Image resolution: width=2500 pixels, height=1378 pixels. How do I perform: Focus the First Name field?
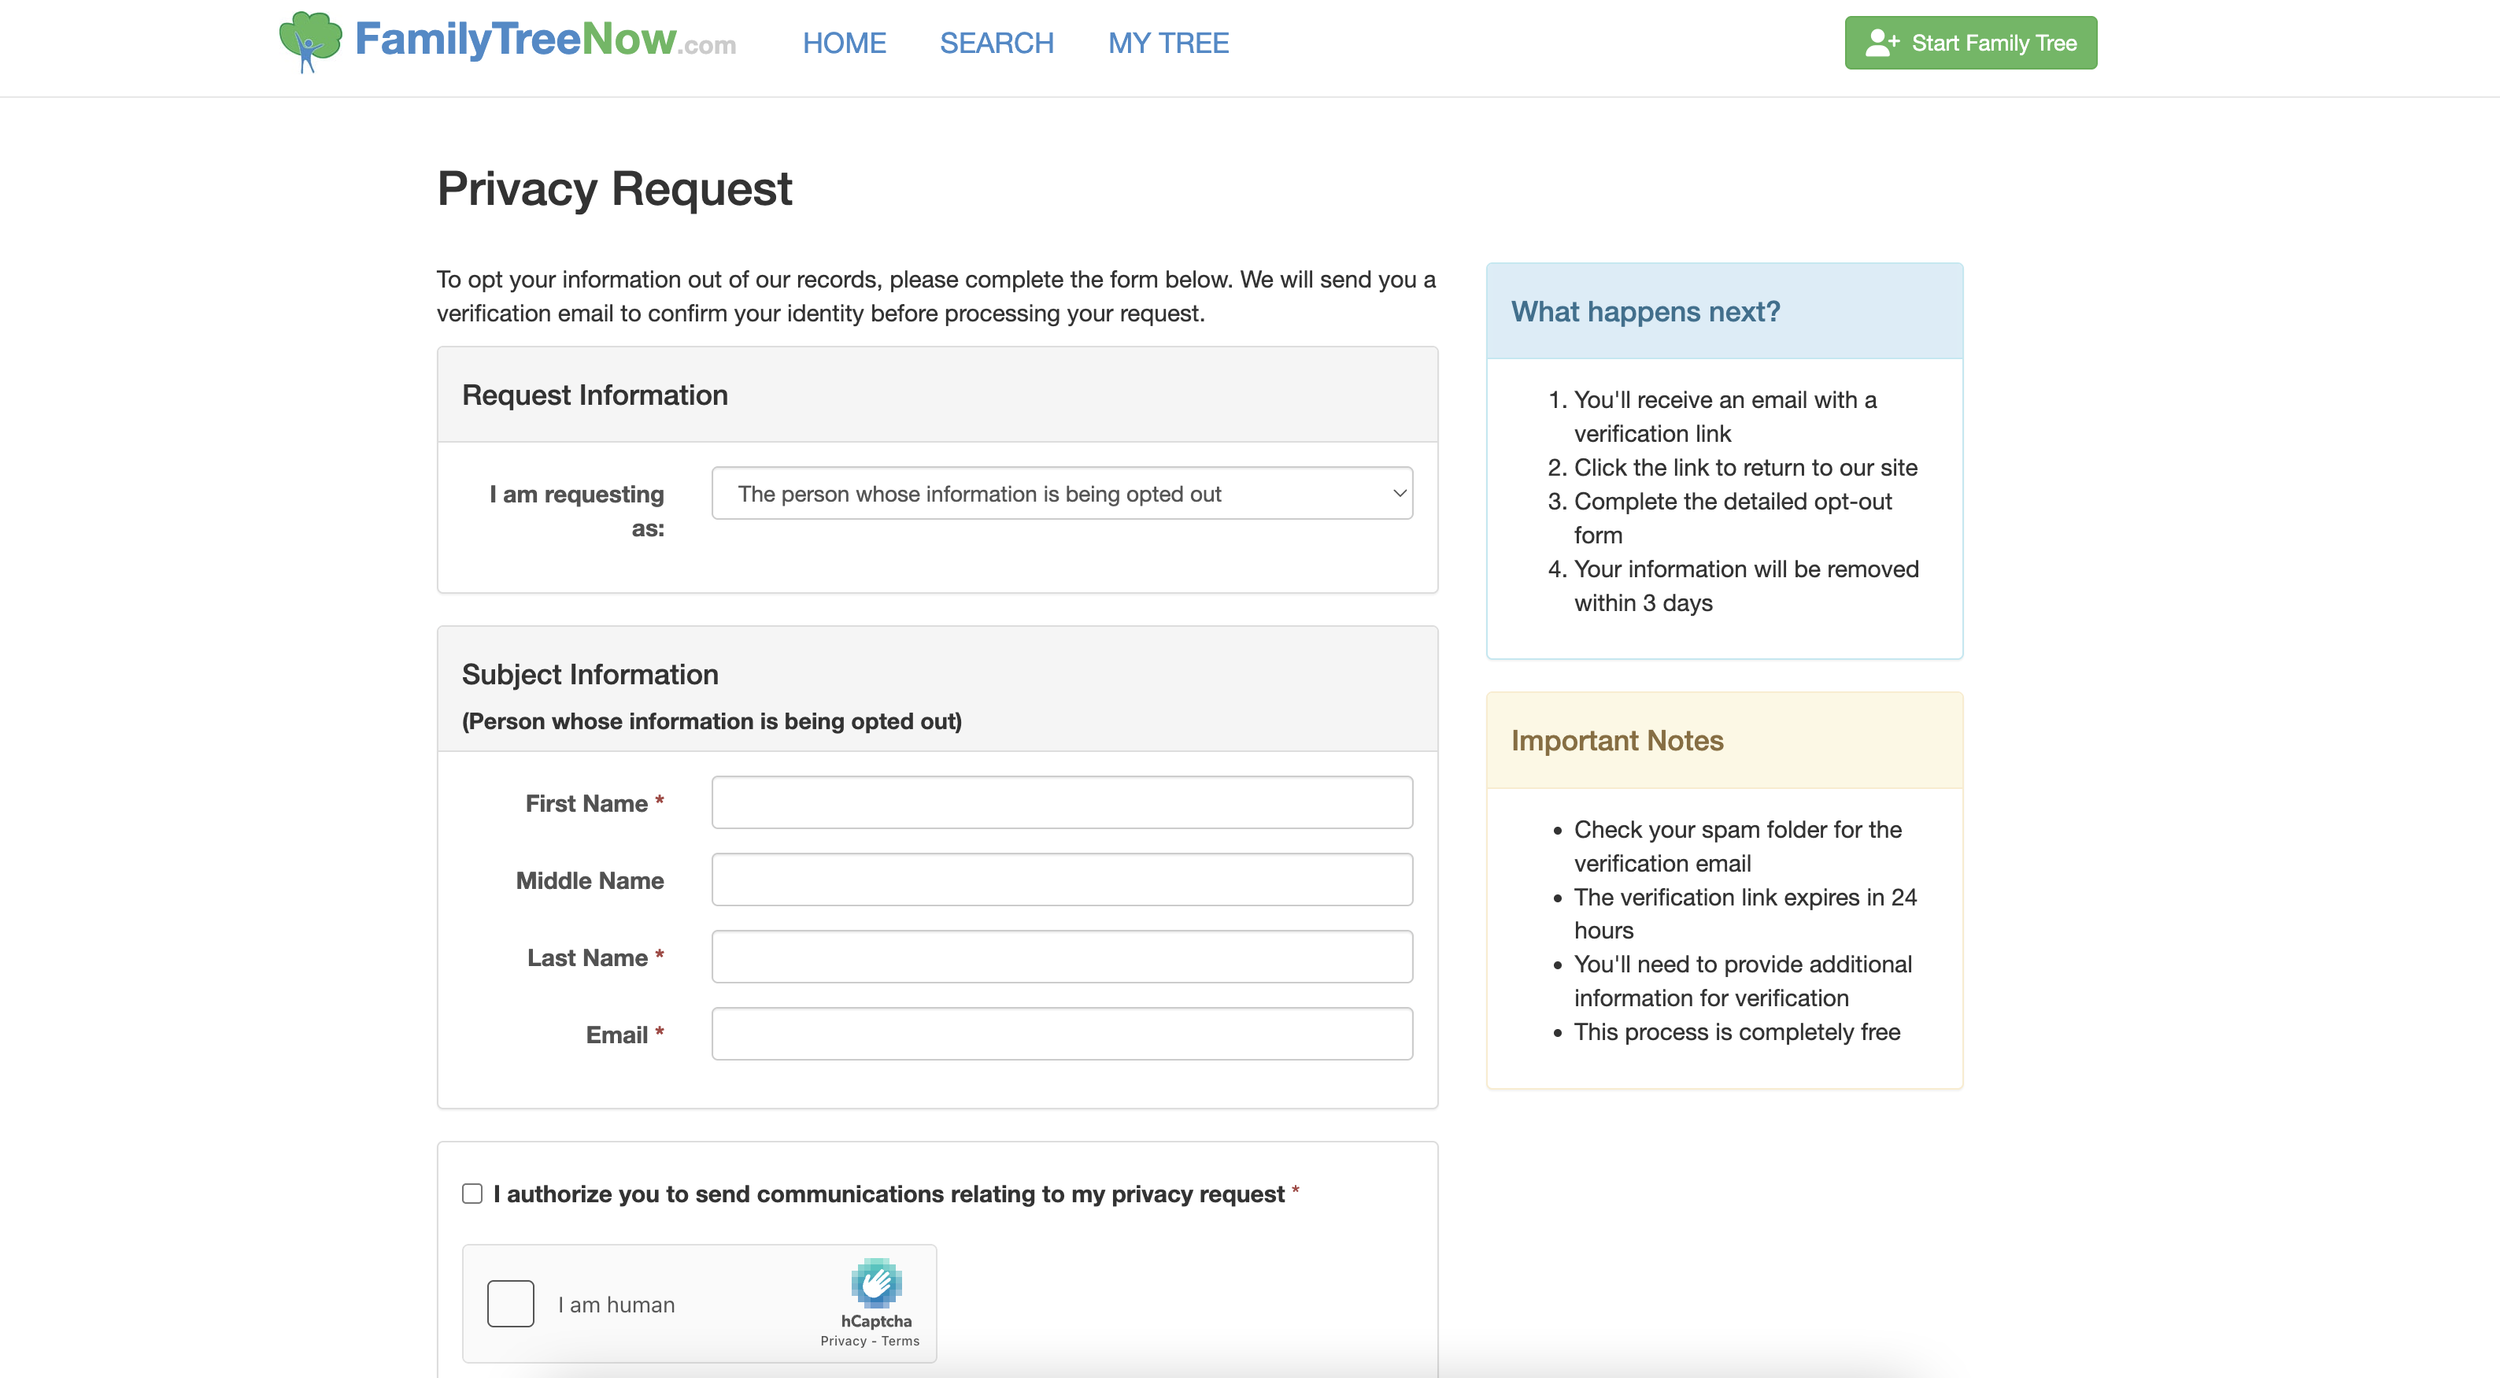(1061, 802)
